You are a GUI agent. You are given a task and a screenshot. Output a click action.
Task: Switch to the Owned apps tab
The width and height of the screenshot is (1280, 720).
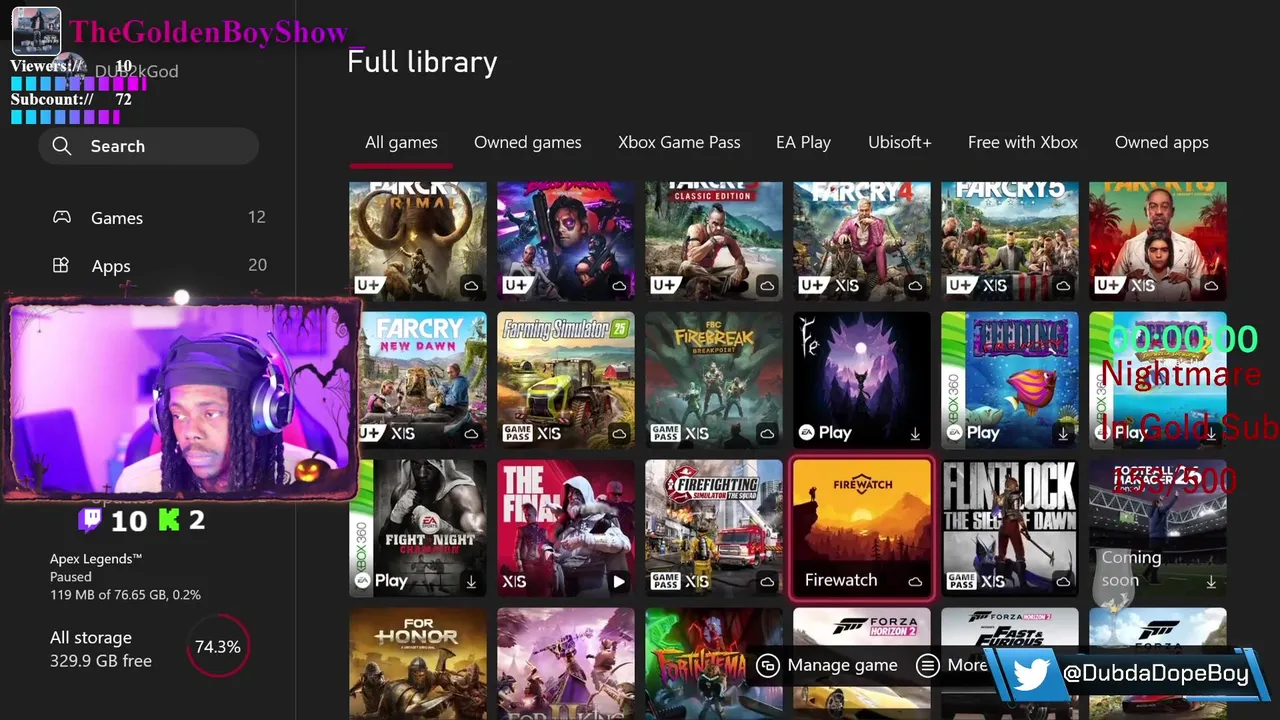click(1161, 142)
